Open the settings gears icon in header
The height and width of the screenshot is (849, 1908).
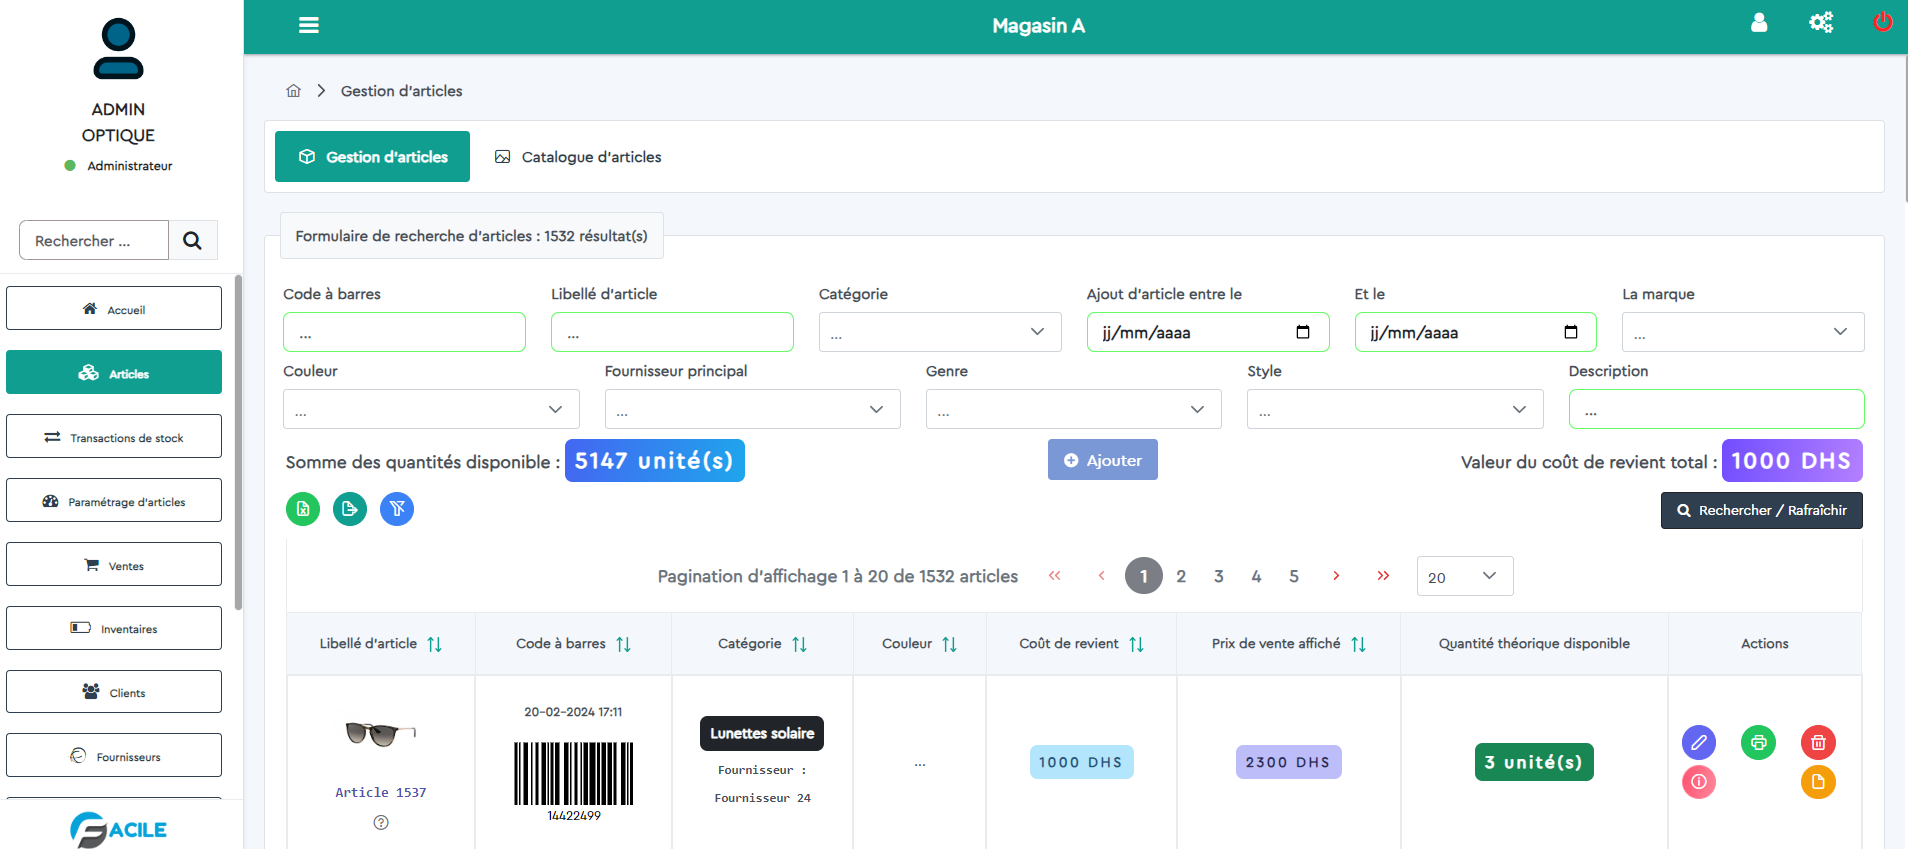(1820, 22)
